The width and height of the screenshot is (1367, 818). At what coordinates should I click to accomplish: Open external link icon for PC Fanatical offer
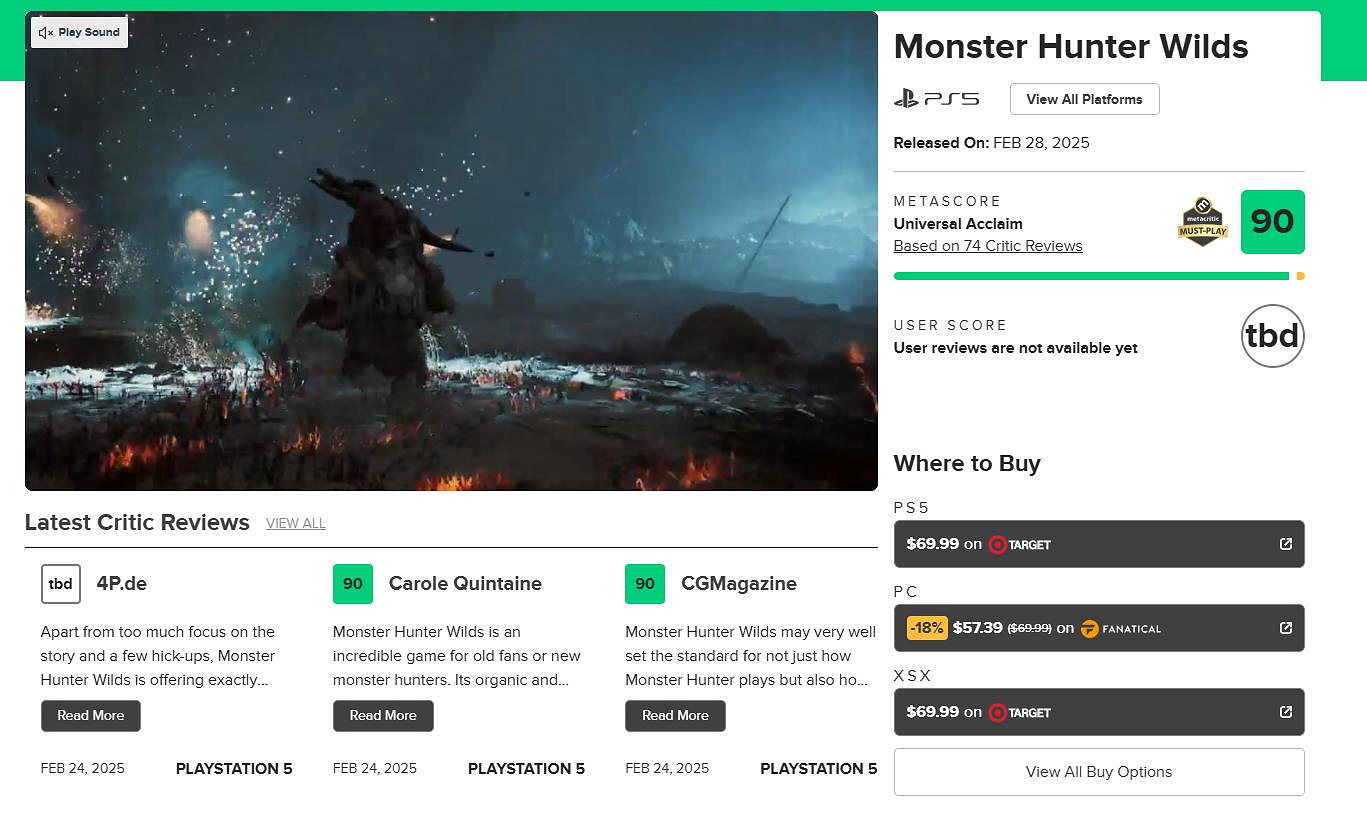tap(1285, 628)
